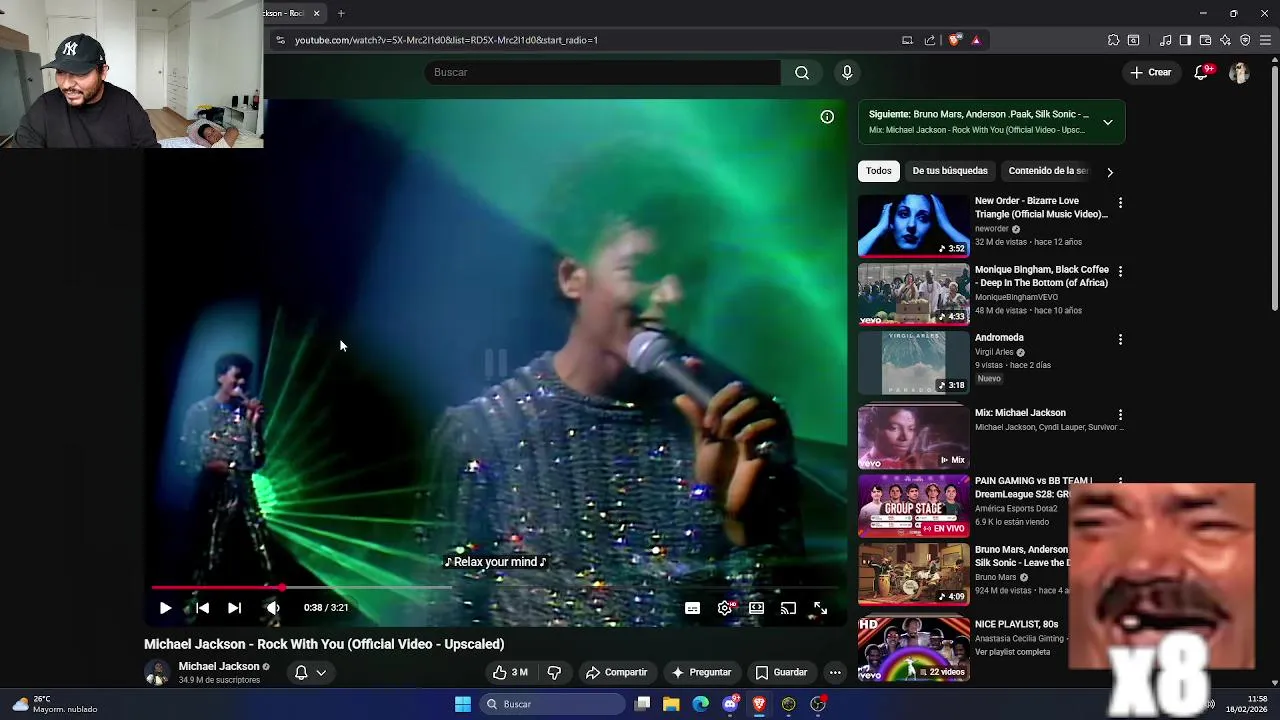Enter full screen mode
The width and height of the screenshot is (1280, 720).
[820, 608]
